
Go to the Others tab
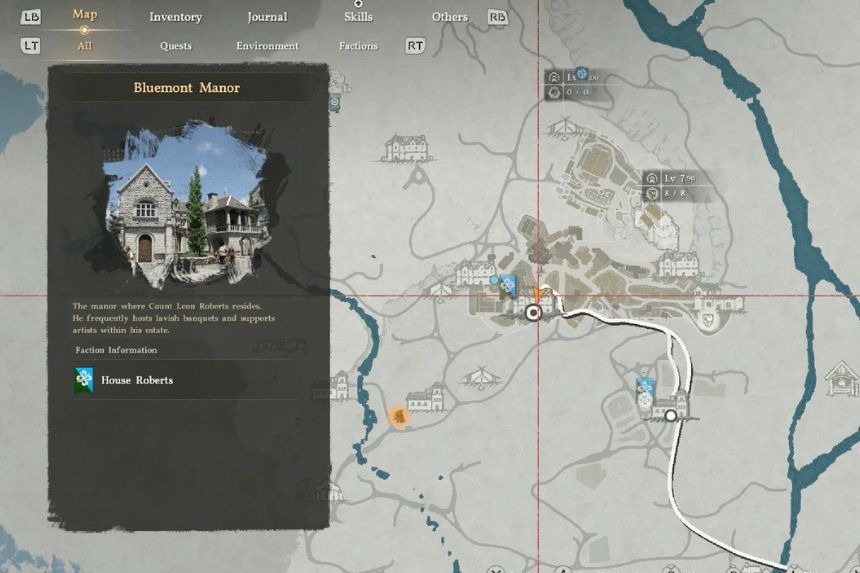click(449, 17)
